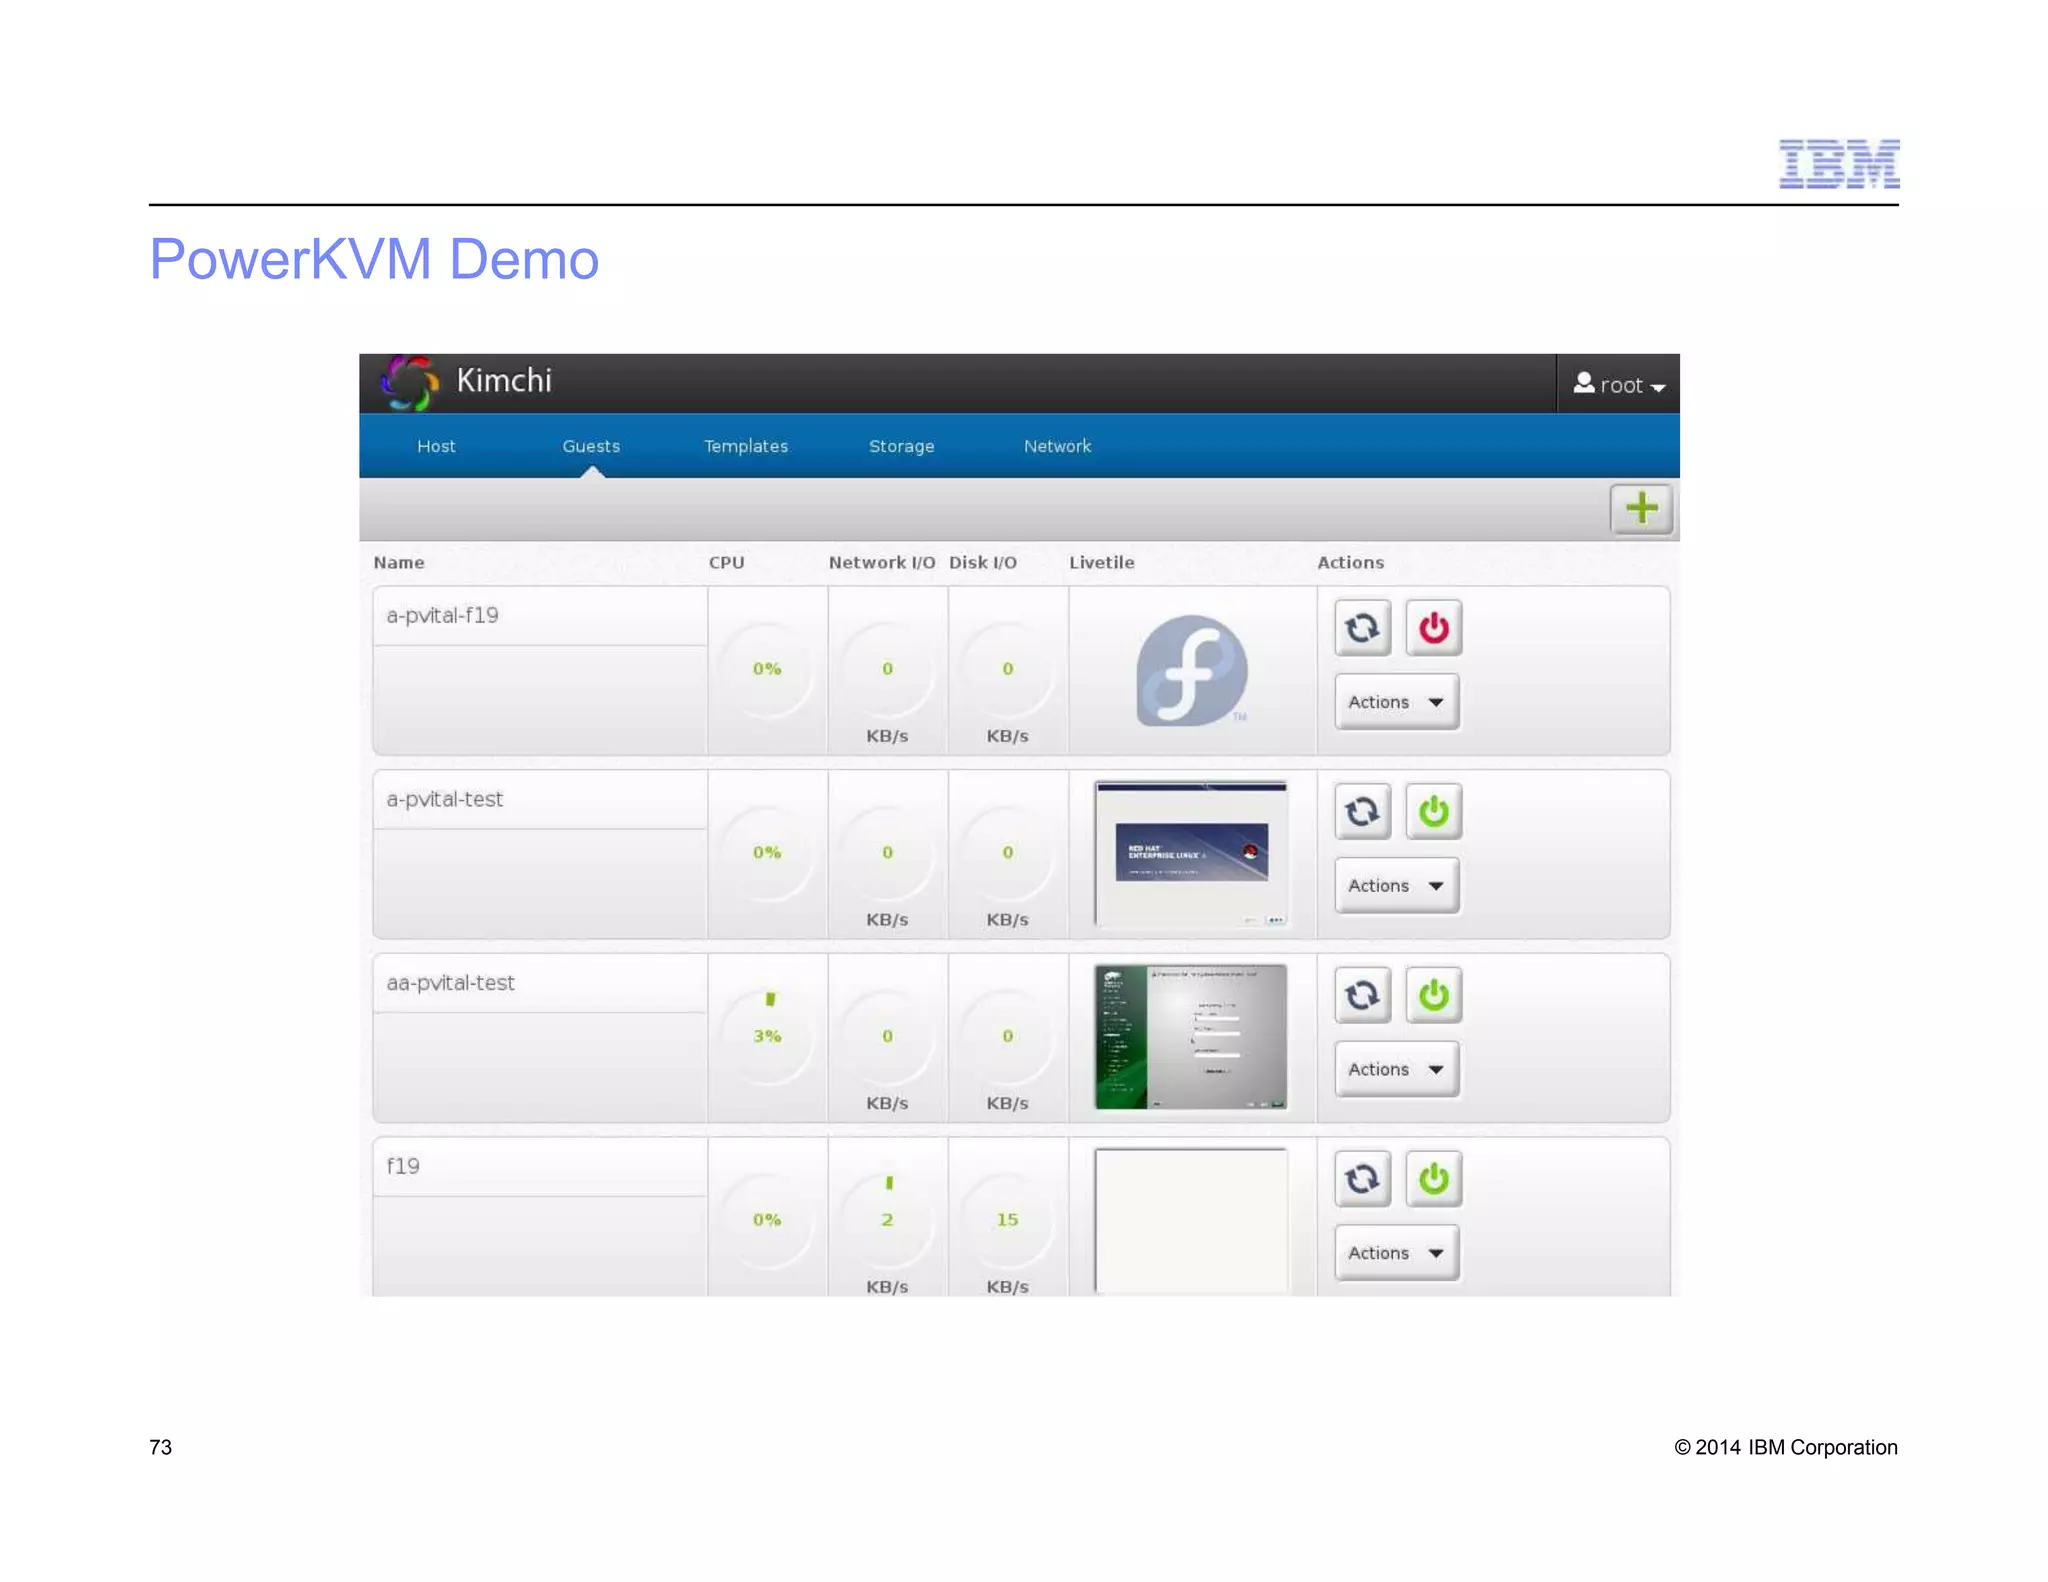This screenshot has height=1582, width=2048.
Task: Switch to the Guests tab
Action: pyautogui.click(x=591, y=446)
